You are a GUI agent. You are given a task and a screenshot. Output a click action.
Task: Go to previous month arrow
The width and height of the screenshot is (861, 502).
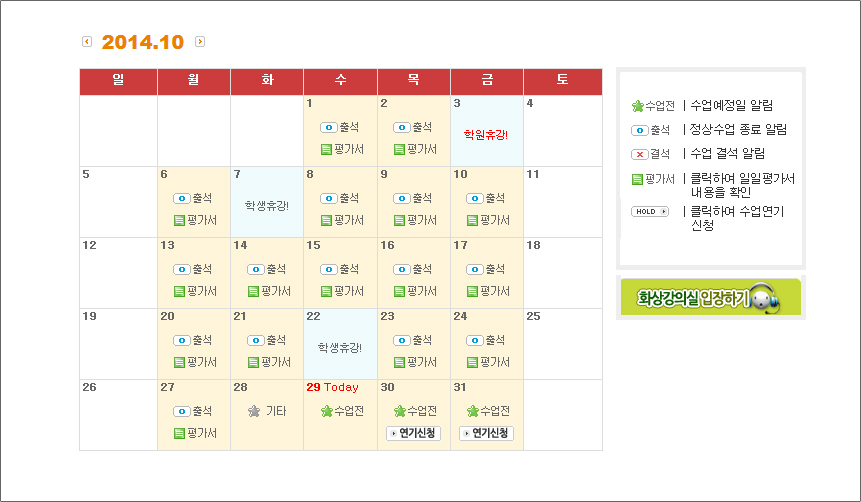point(86,42)
